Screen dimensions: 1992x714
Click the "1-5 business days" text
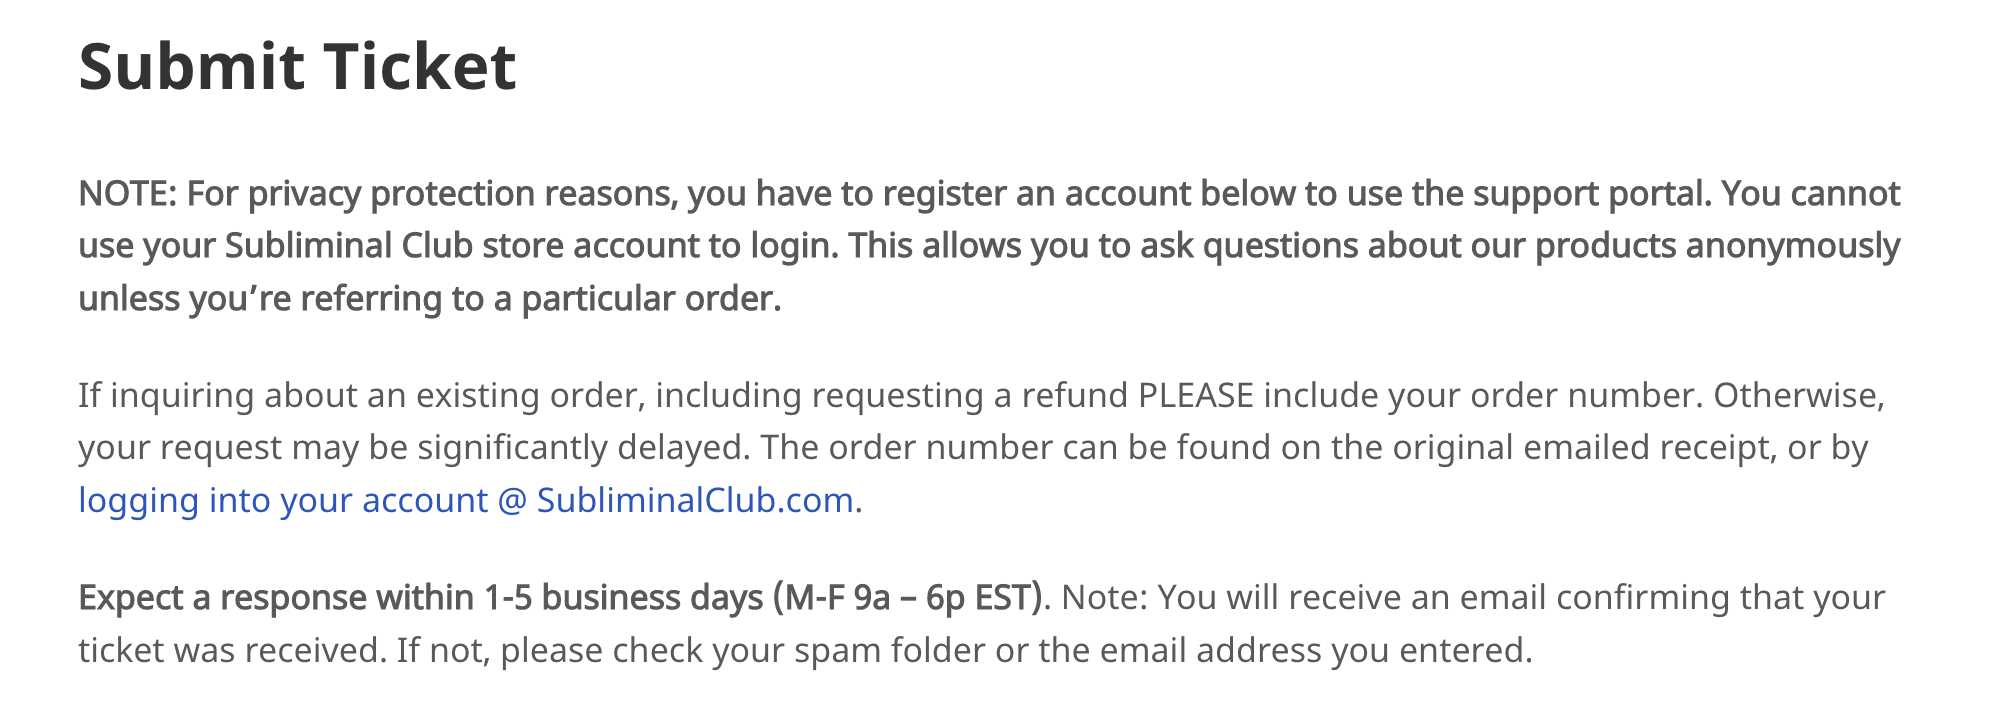click(624, 598)
